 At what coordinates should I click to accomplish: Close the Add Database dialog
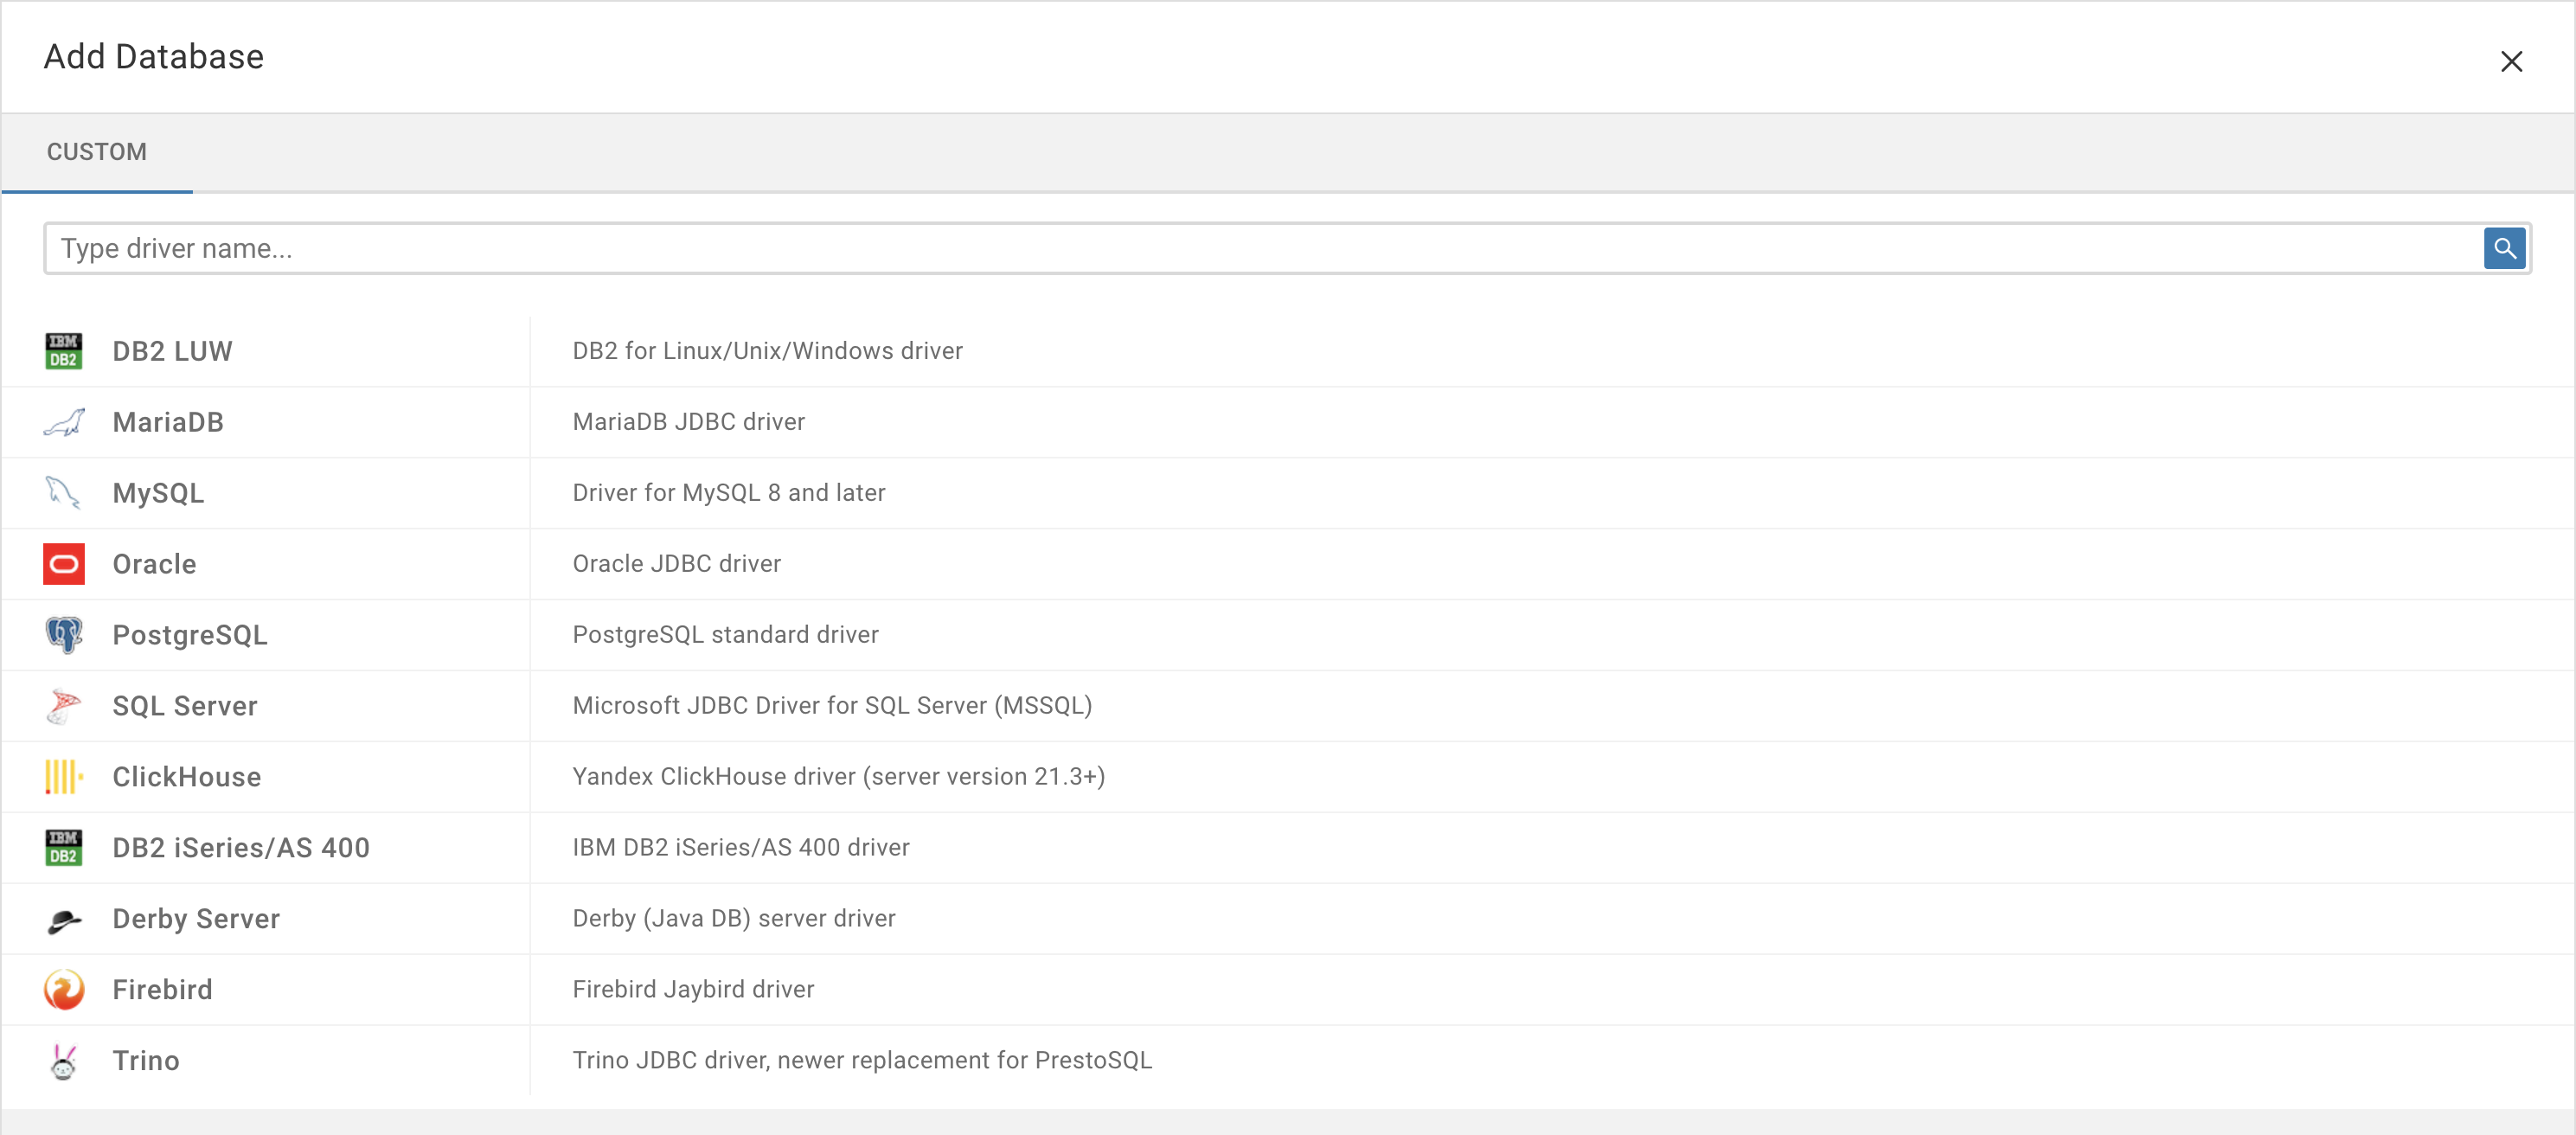[x=2511, y=61]
